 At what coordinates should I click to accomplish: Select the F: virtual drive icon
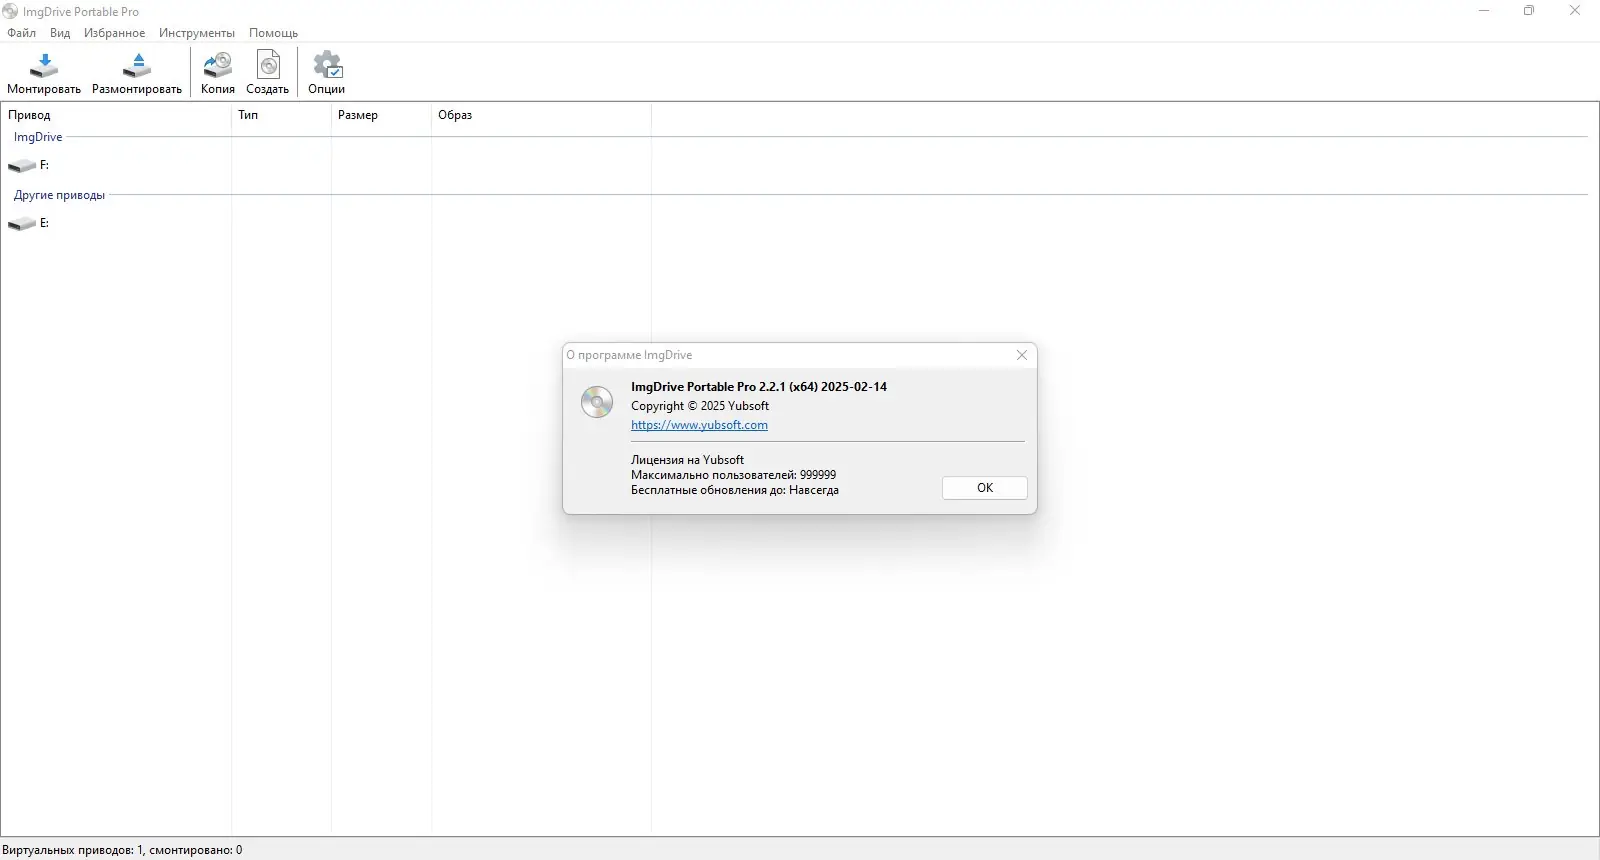click(22, 165)
